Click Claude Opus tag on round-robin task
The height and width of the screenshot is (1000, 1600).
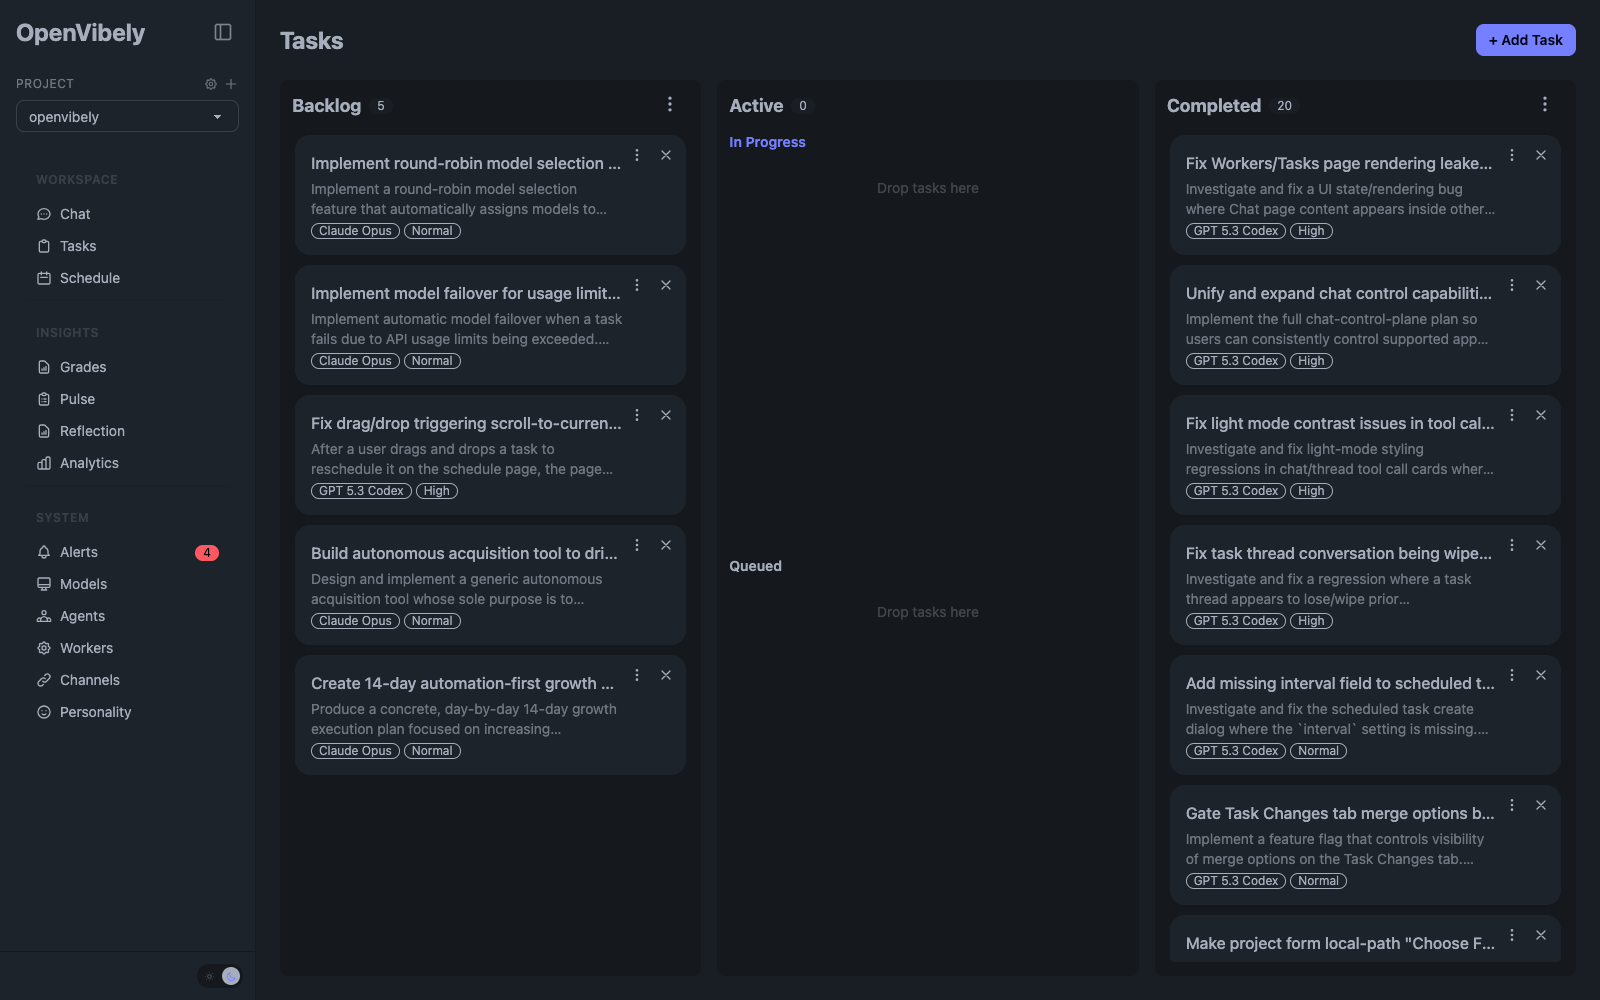coord(355,231)
